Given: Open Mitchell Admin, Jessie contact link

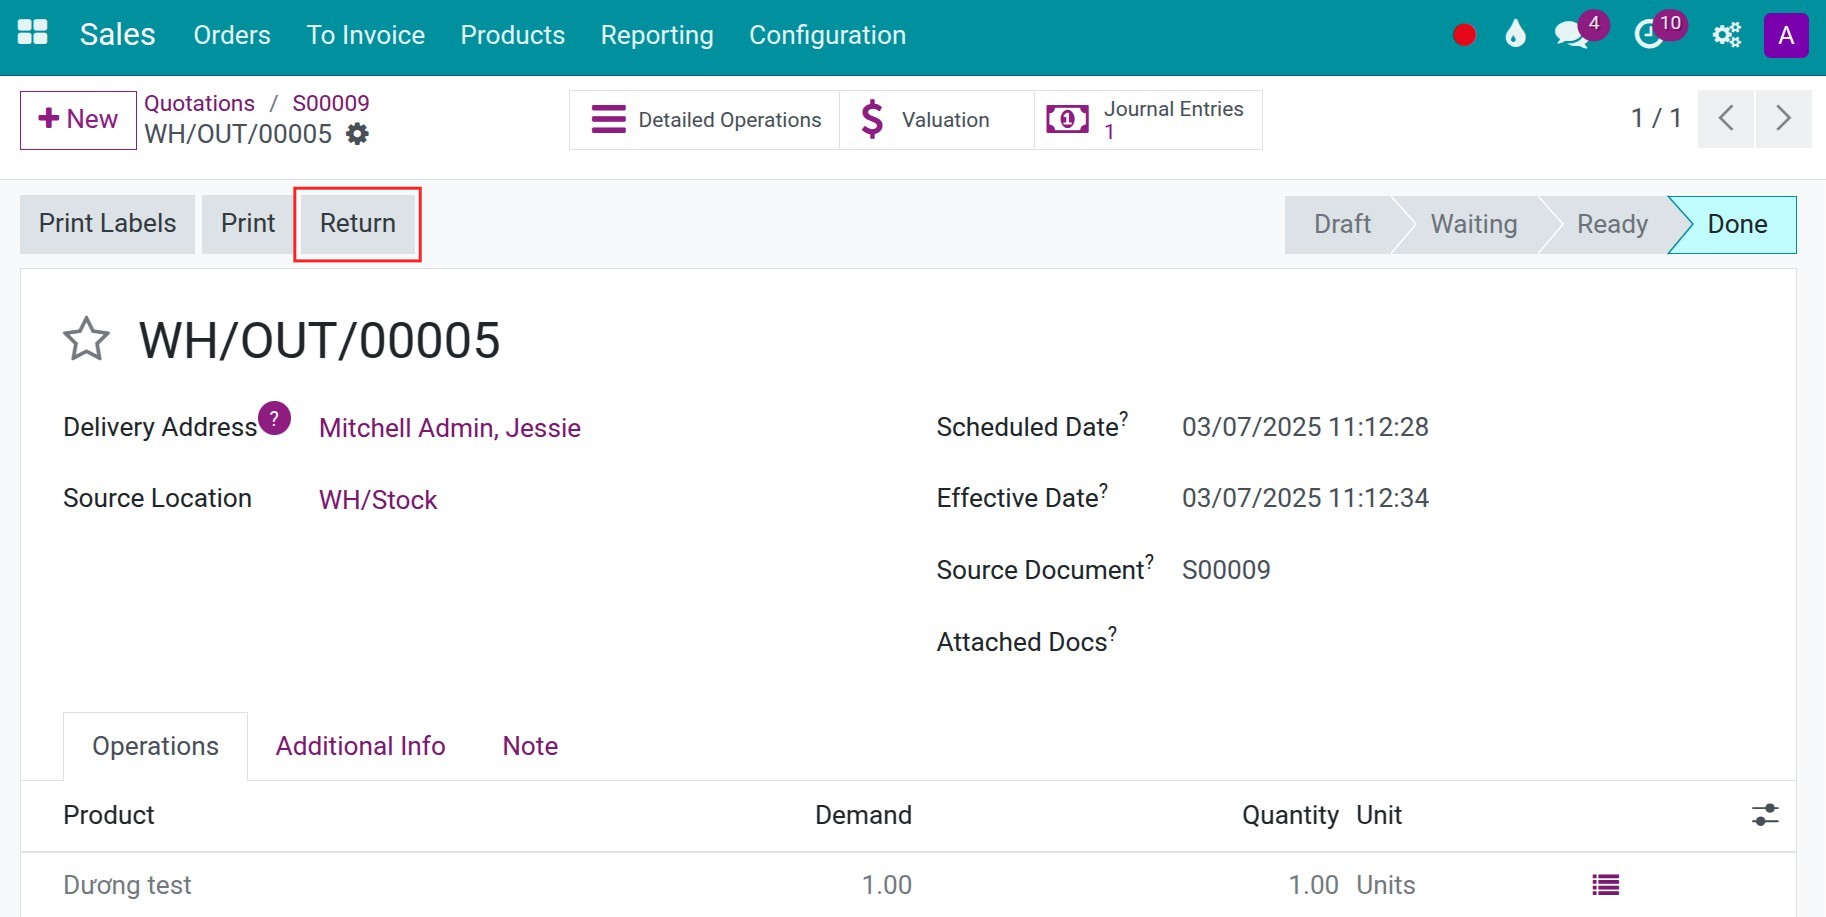Looking at the screenshot, I should point(450,428).
